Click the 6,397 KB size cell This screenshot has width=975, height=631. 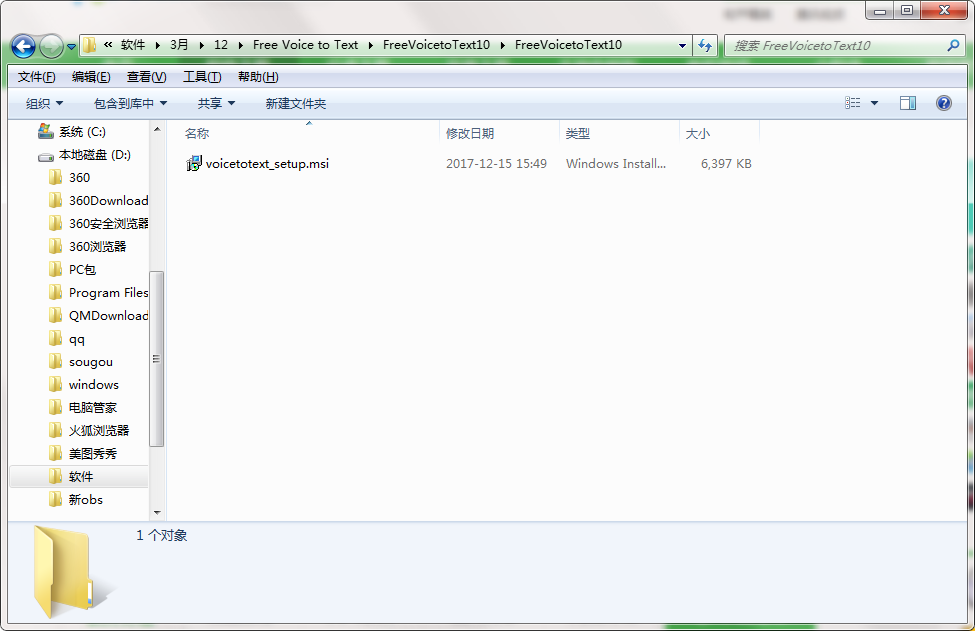(726, 164)
